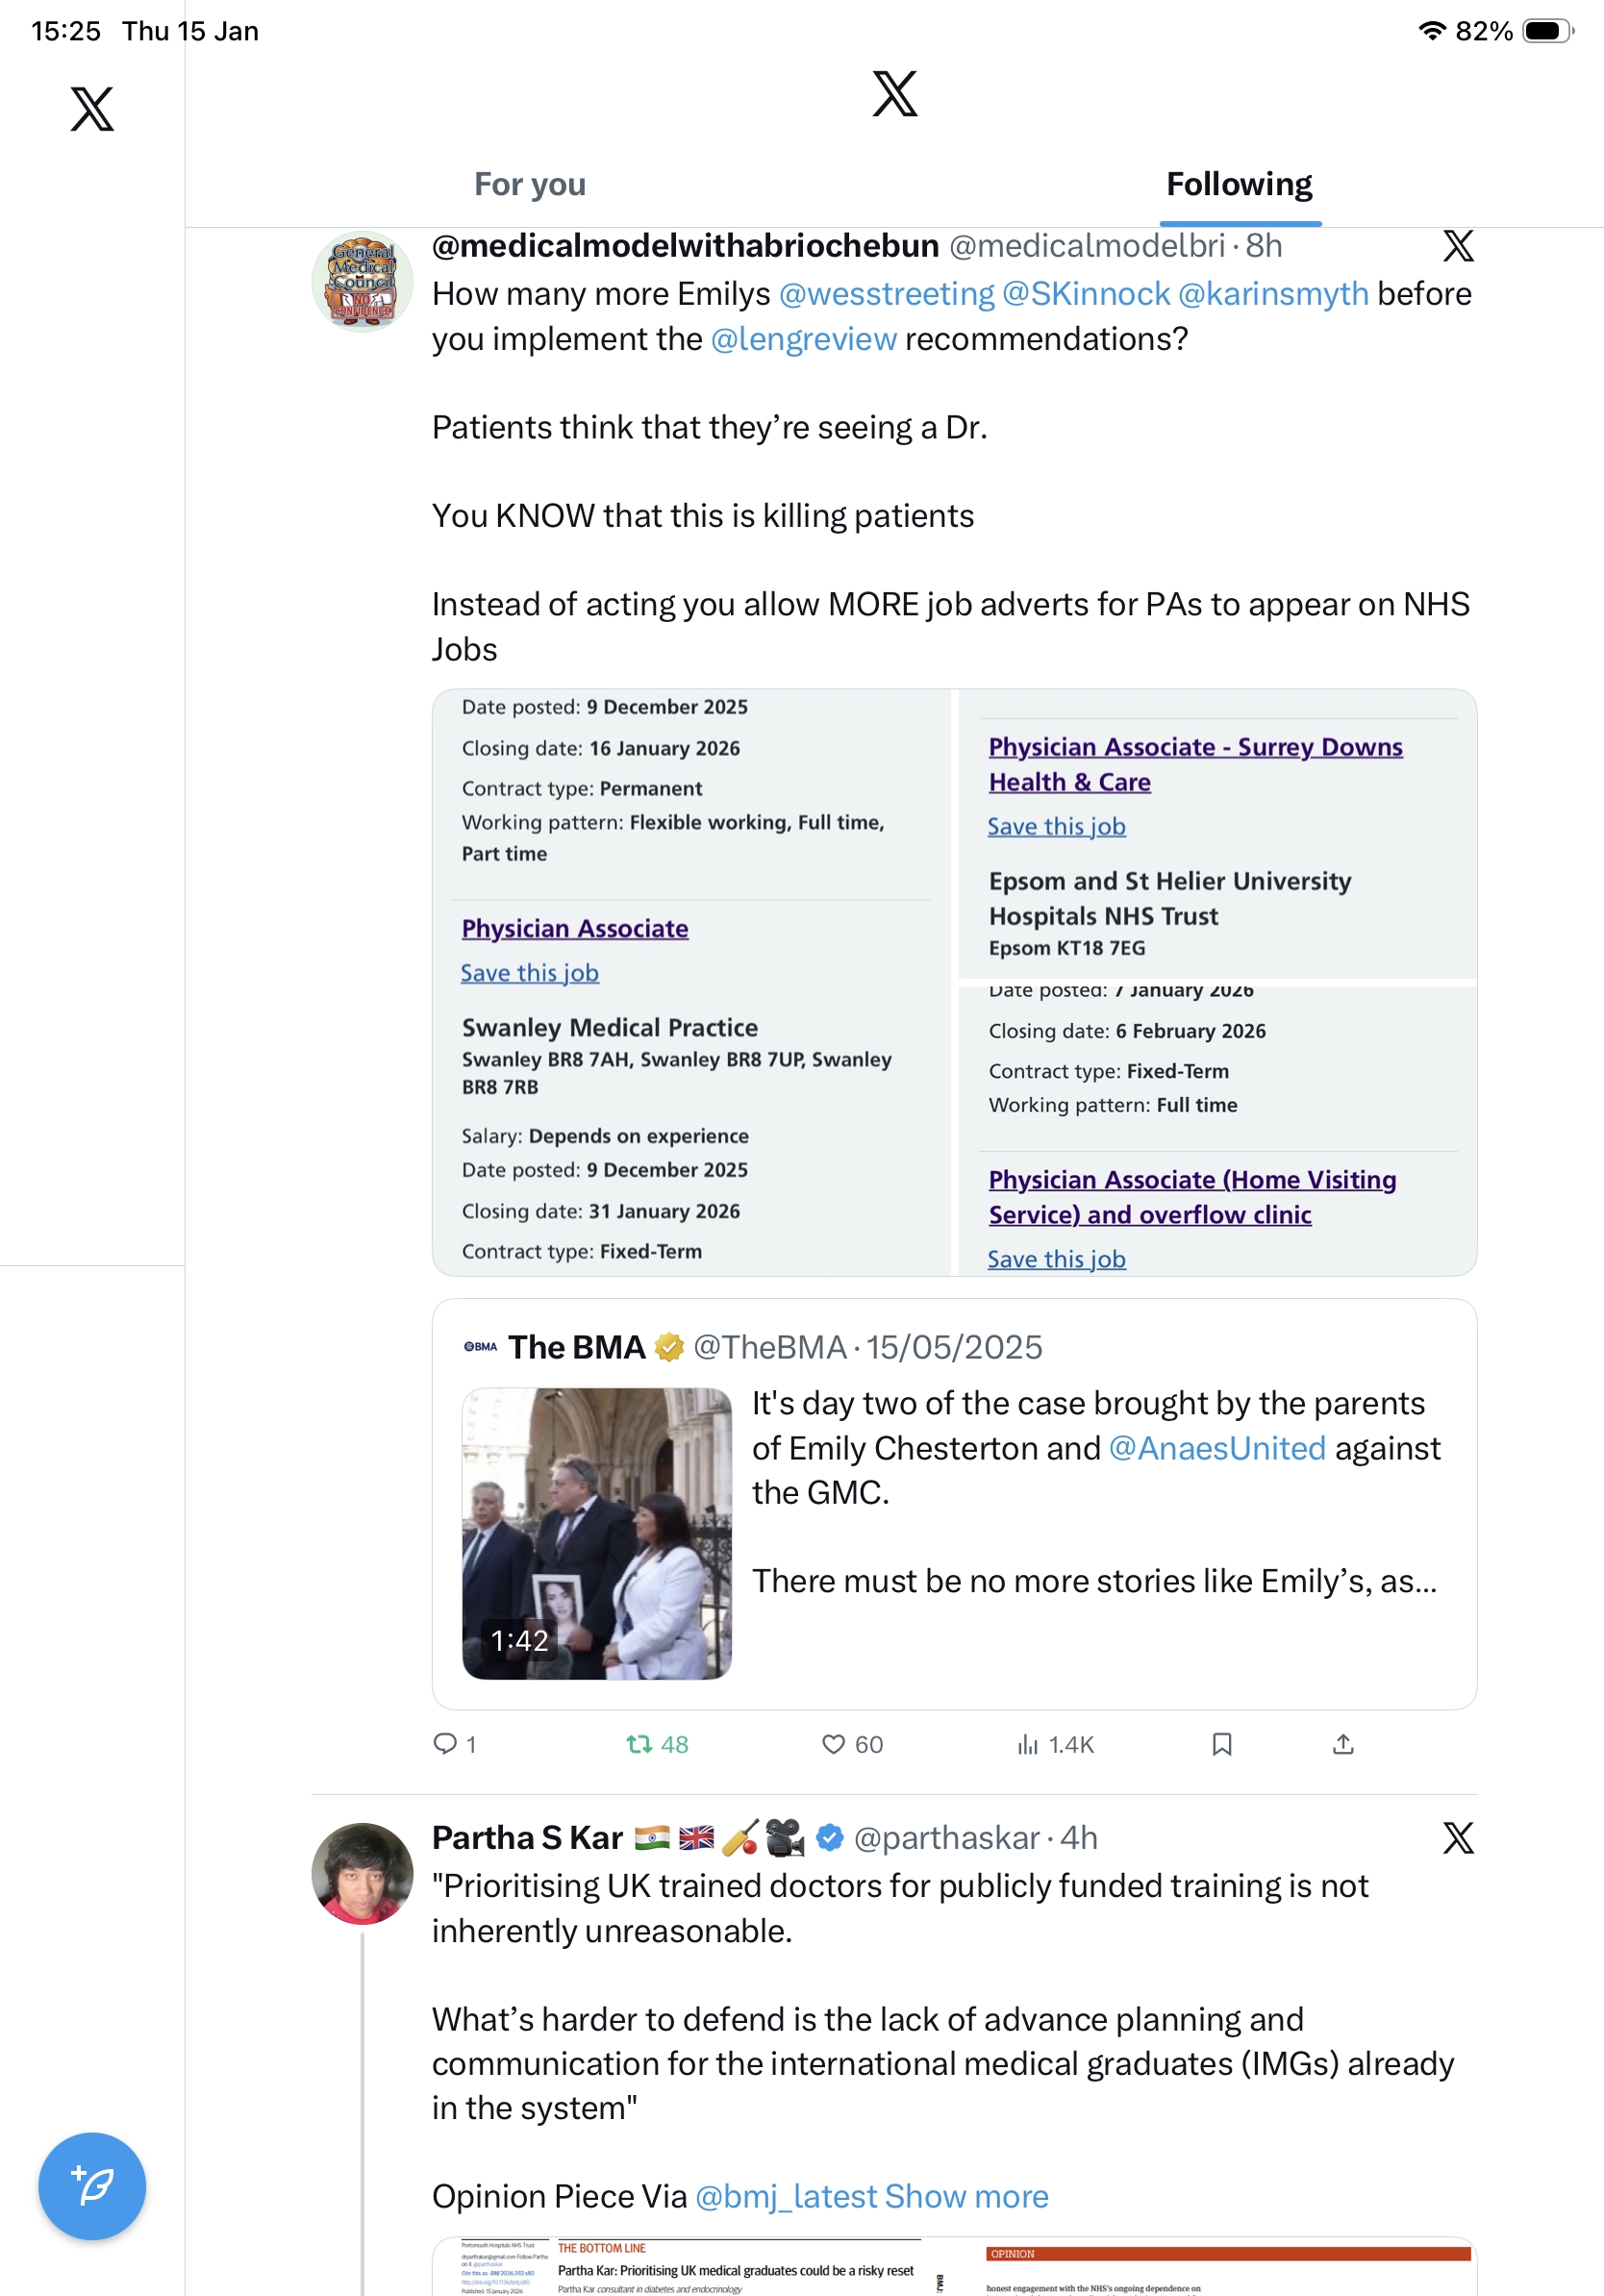Open the @bmj_latest mention link
The image size is (1604, 2296).
point(785,2196)
